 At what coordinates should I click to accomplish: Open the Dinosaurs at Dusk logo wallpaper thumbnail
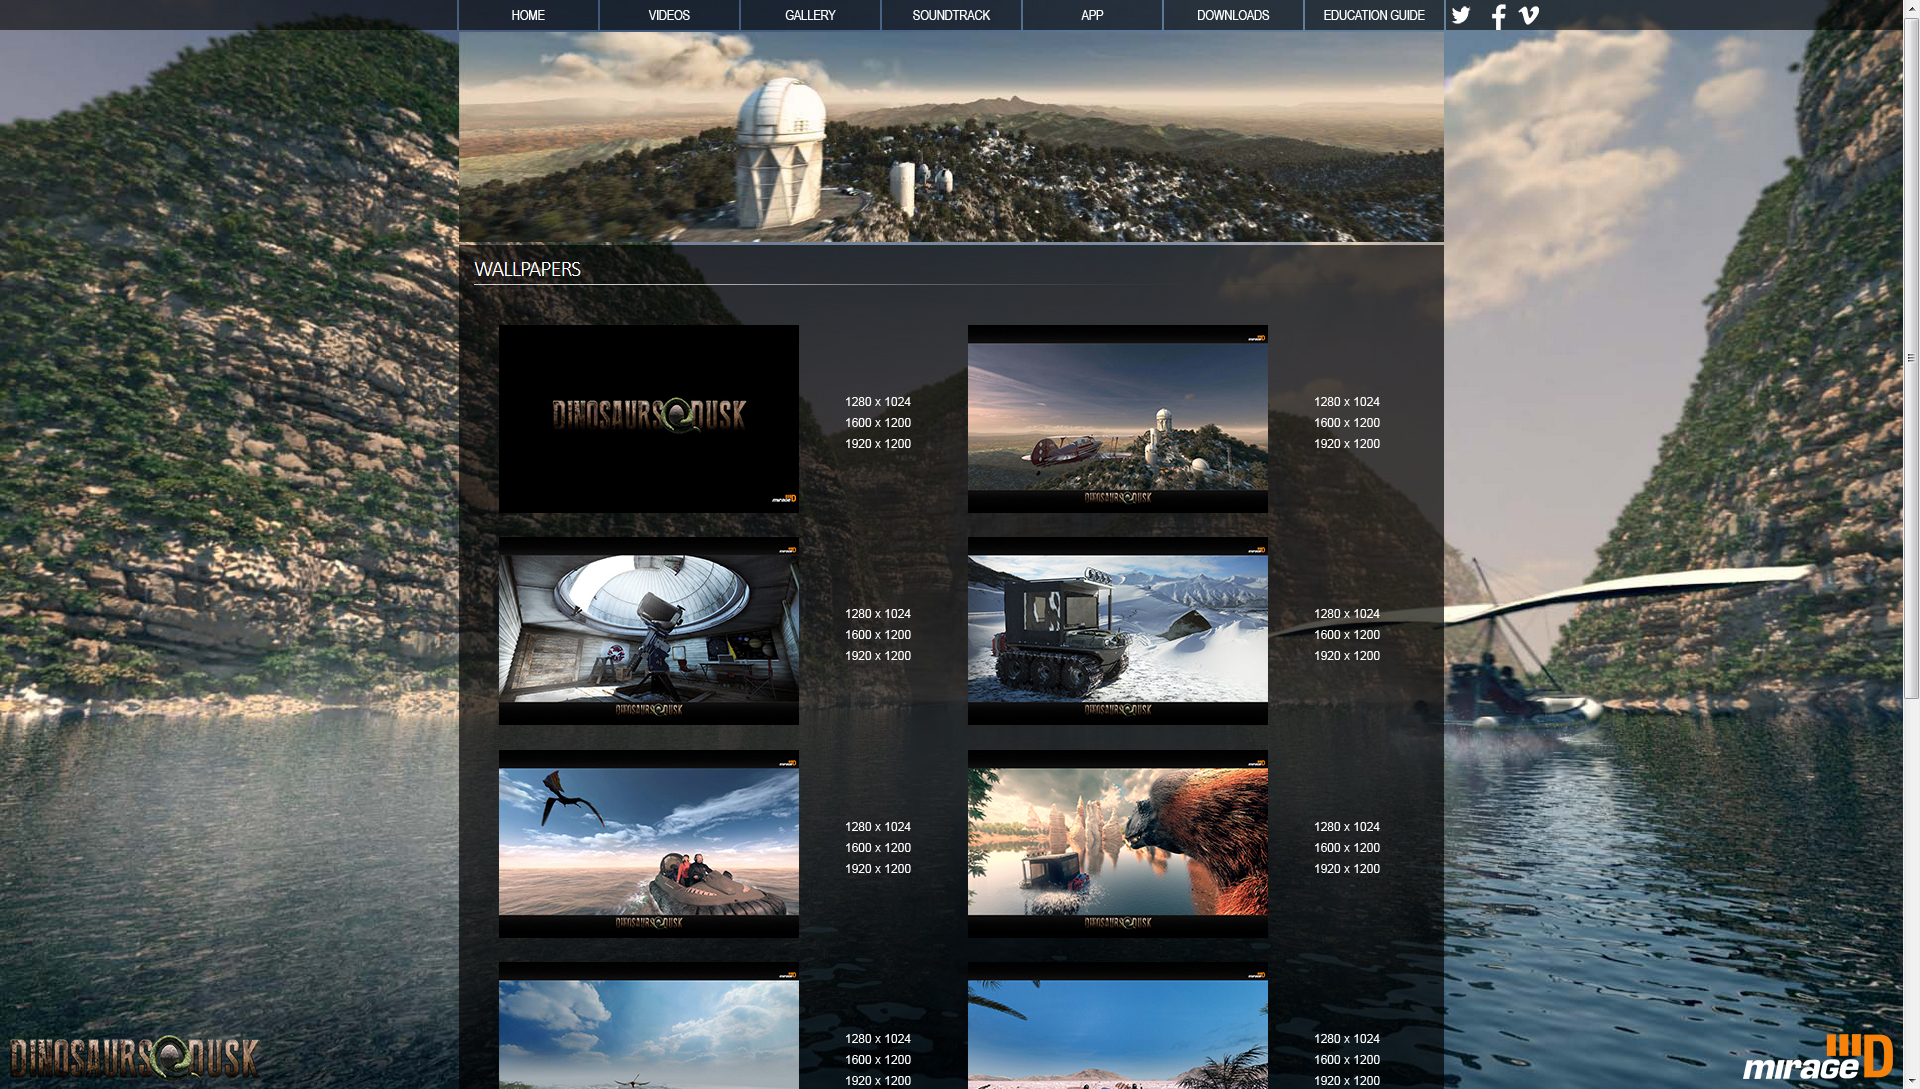(x=649, y=419)
